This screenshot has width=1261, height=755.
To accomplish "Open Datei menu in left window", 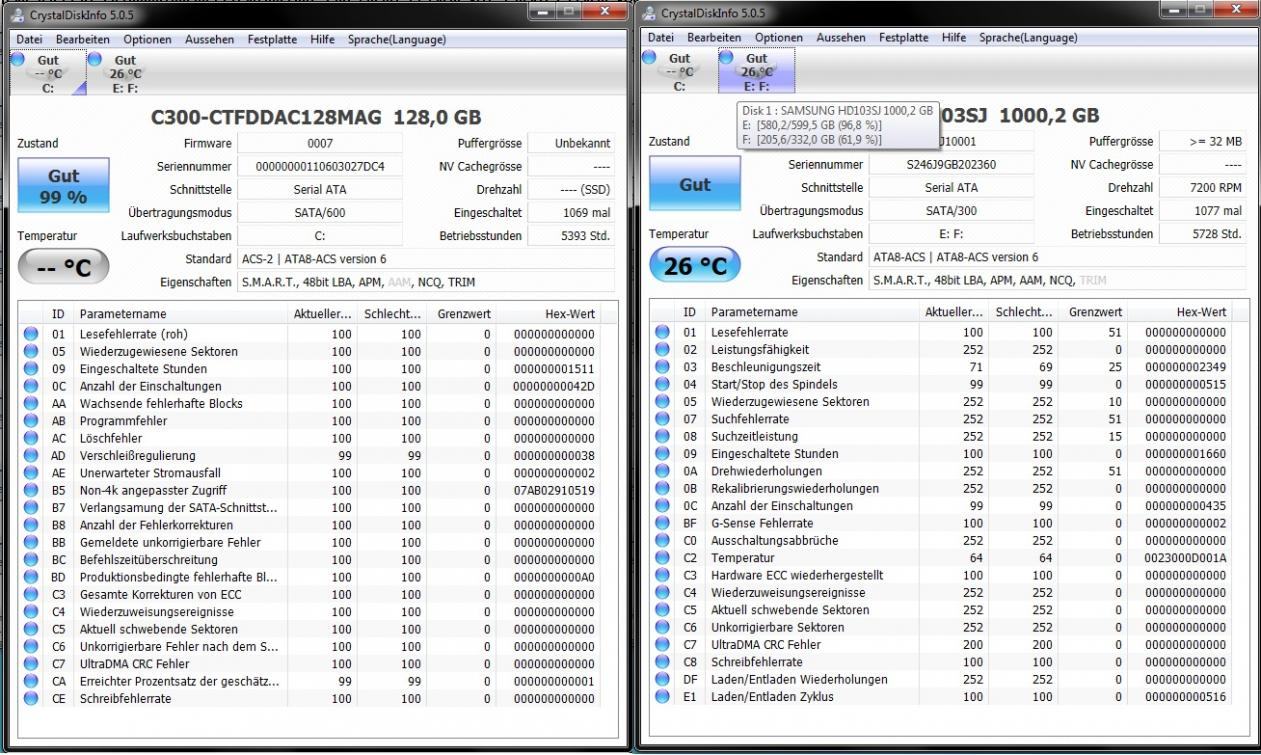I will pos(30,39).
